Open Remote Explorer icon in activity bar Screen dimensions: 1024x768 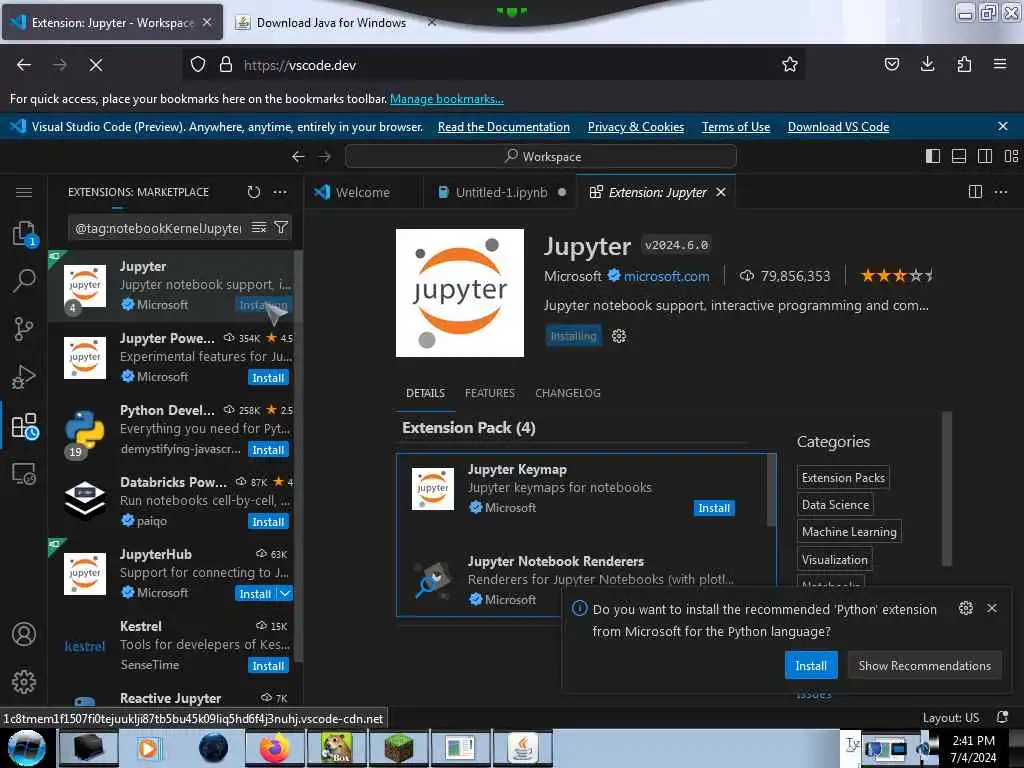24,473
